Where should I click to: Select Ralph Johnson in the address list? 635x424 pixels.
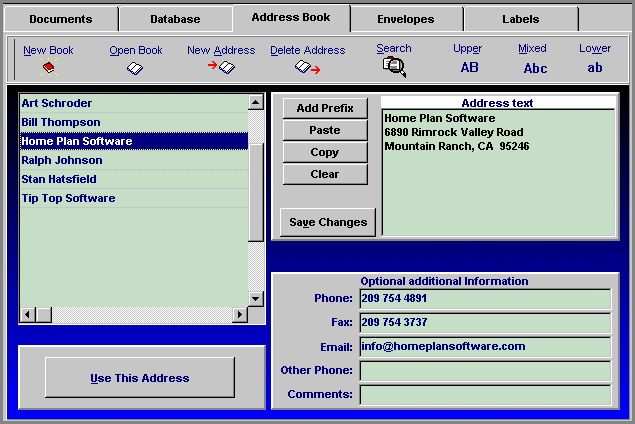click(134, 160)
